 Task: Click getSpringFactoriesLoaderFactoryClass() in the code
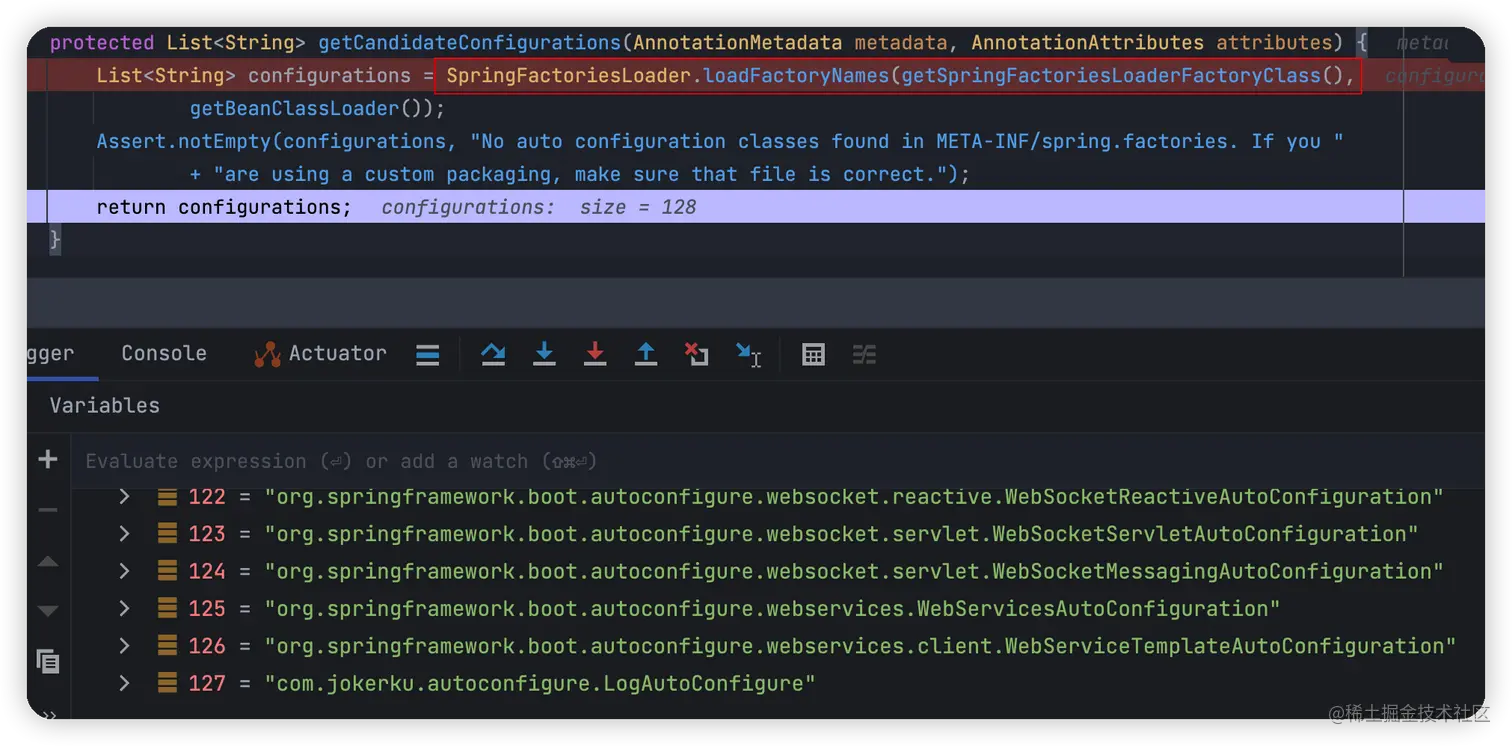[1123, 76]
